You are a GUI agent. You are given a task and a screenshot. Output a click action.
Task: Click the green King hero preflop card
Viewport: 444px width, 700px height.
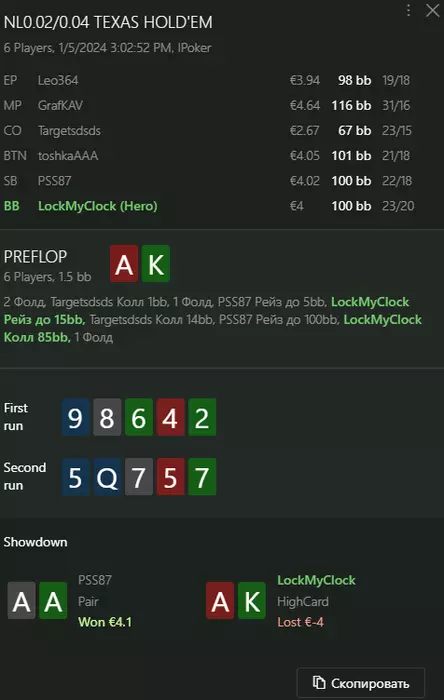coord(156,263)
